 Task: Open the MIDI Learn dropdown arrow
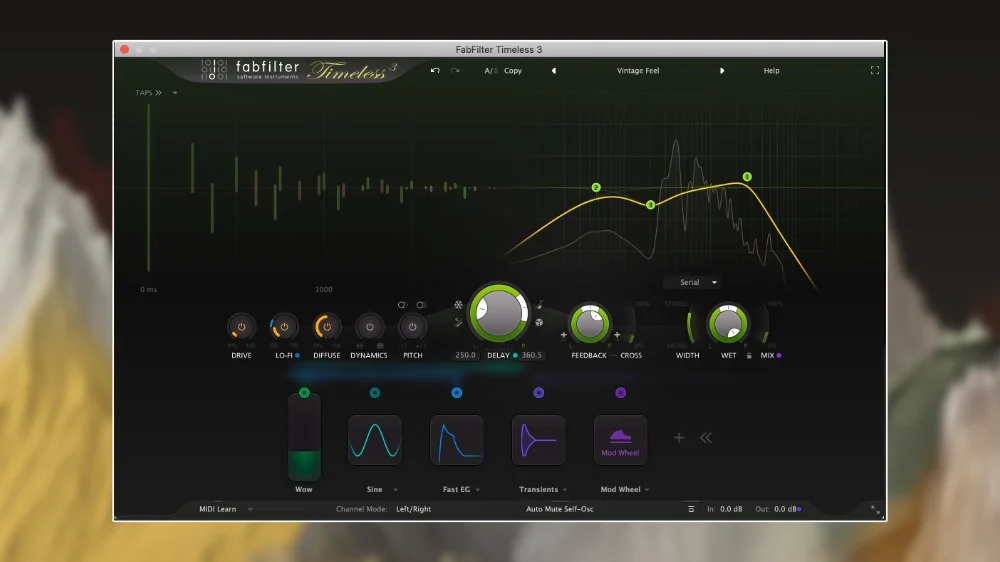pyautogui.click(x=250, y=509)
